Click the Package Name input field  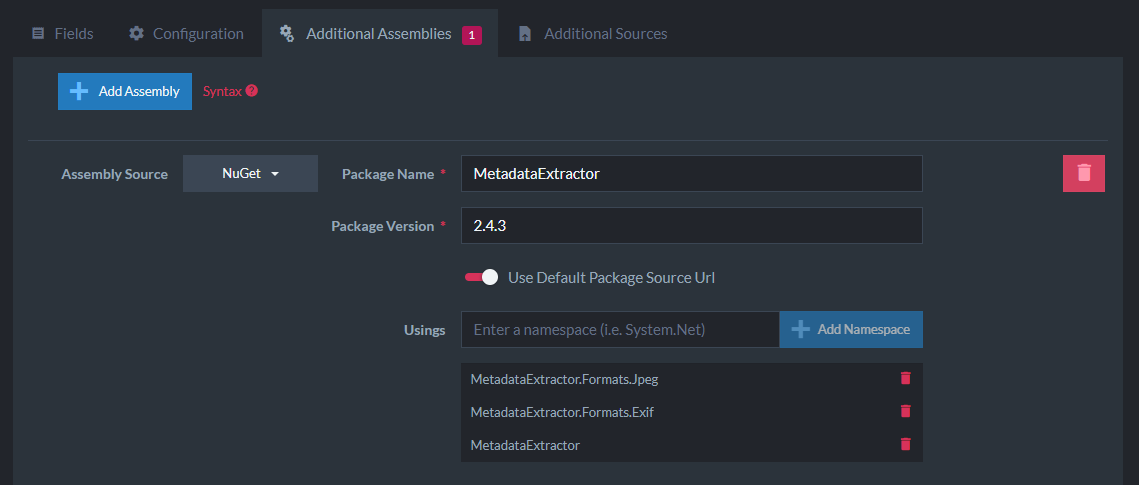point(691,173)
